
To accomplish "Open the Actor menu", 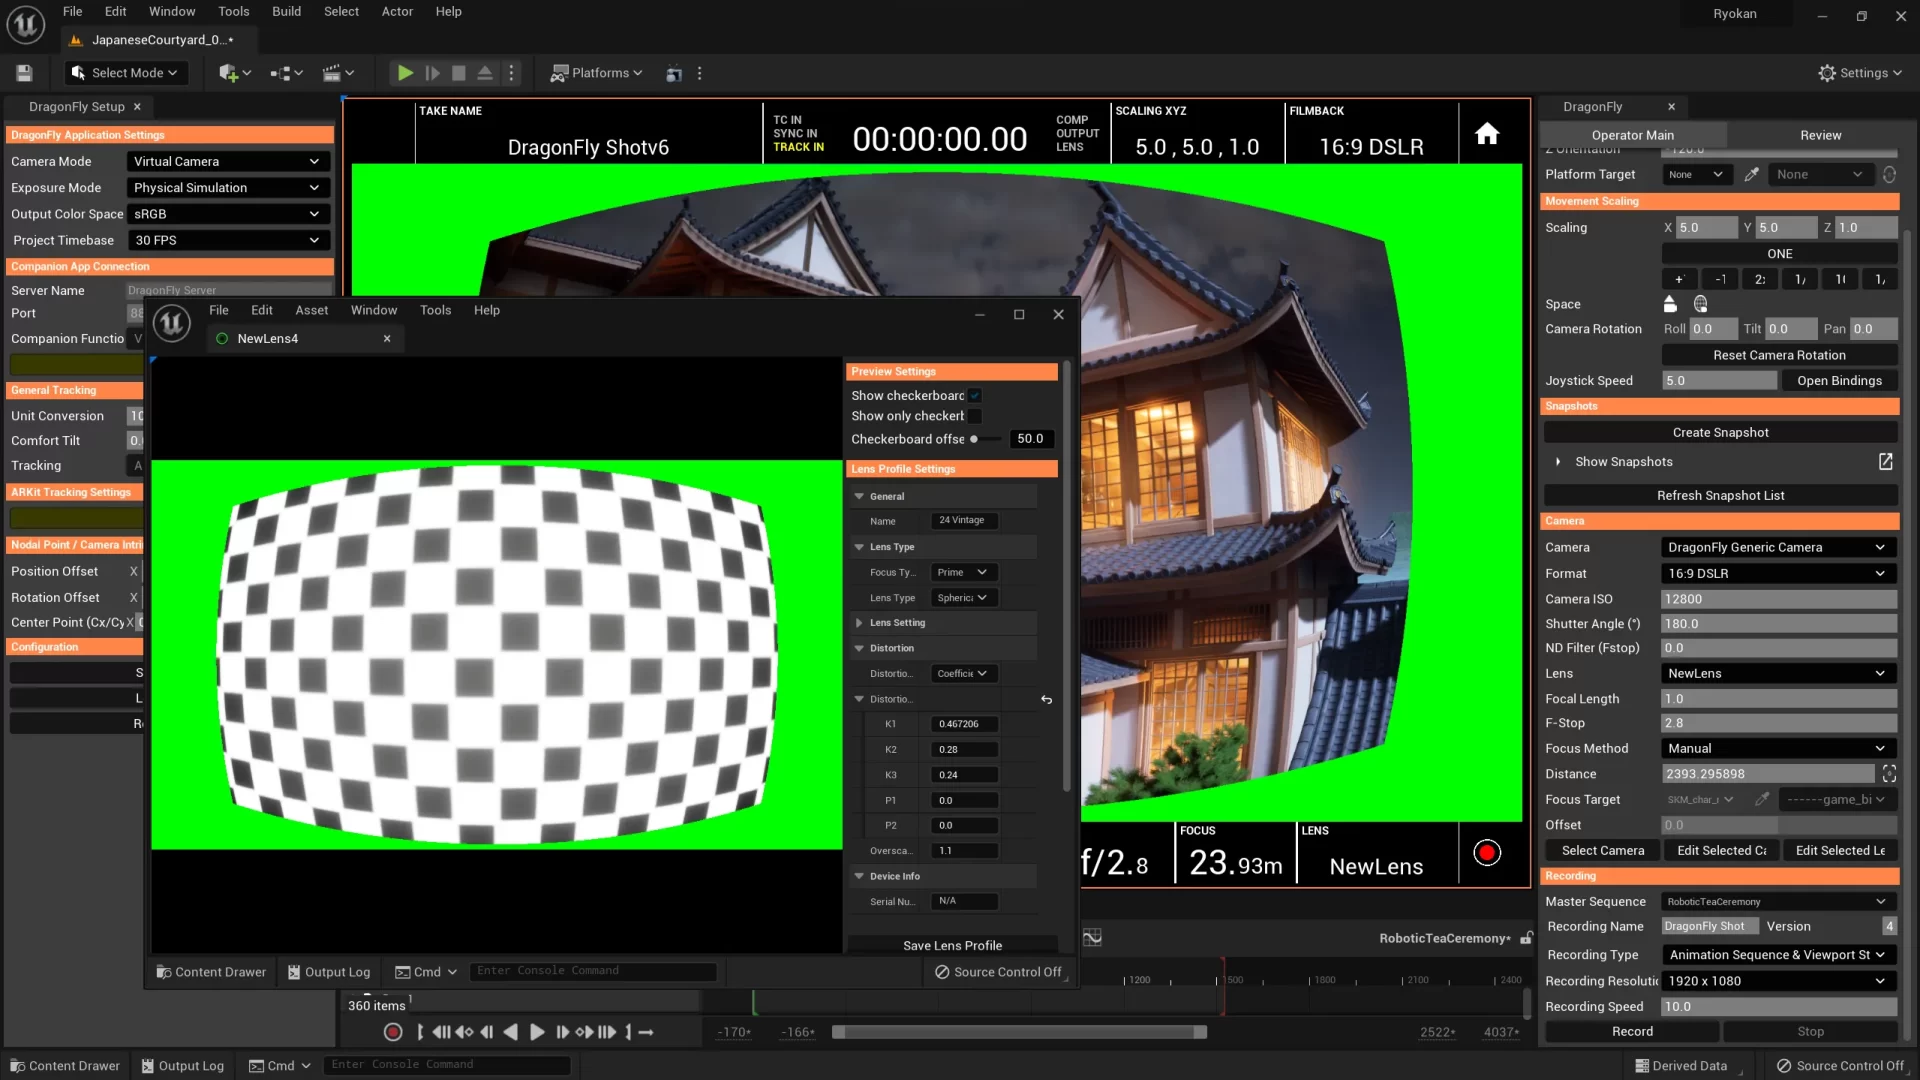I will (397, 11).
